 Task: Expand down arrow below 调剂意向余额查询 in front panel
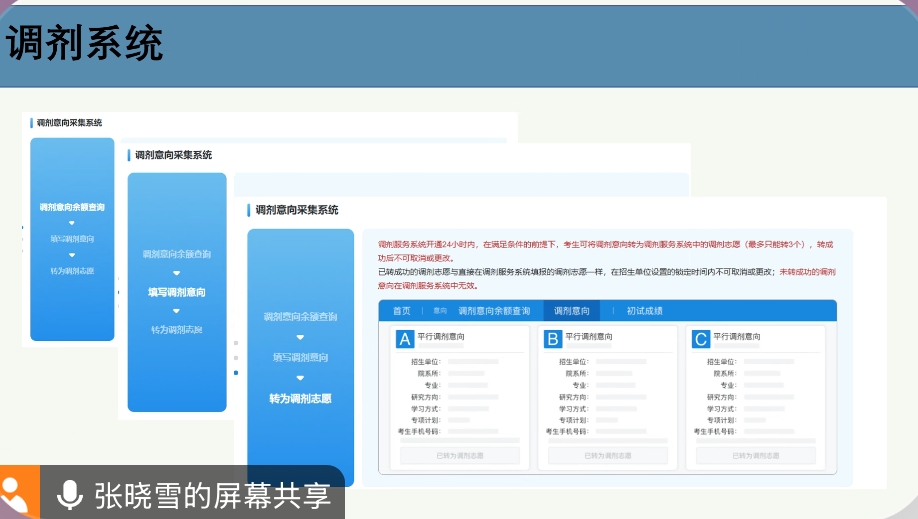(x=300, y=337)
